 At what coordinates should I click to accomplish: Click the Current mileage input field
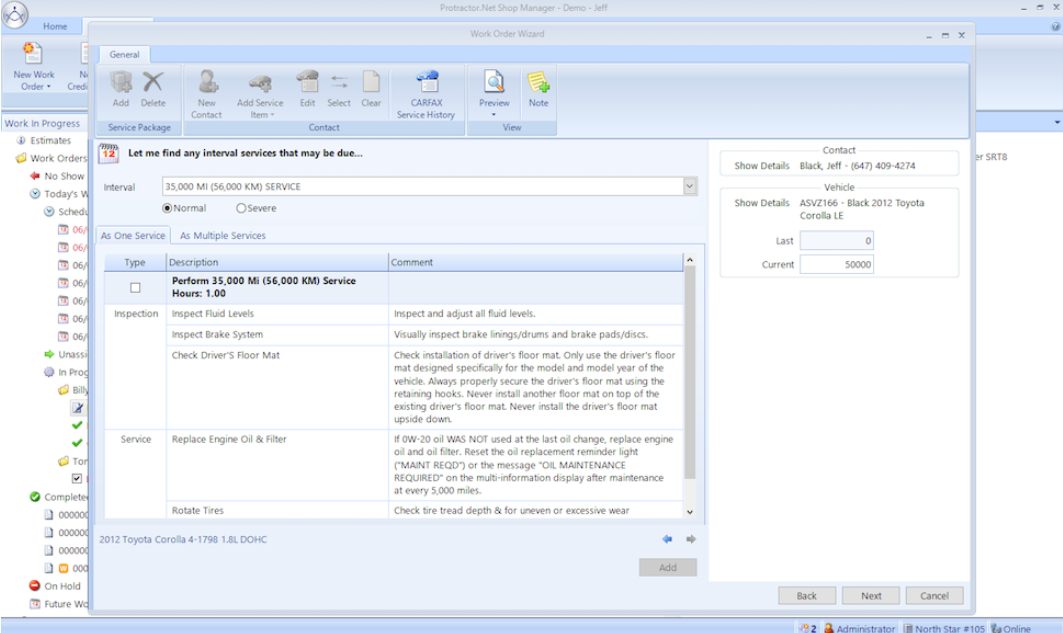coord(835,262)
